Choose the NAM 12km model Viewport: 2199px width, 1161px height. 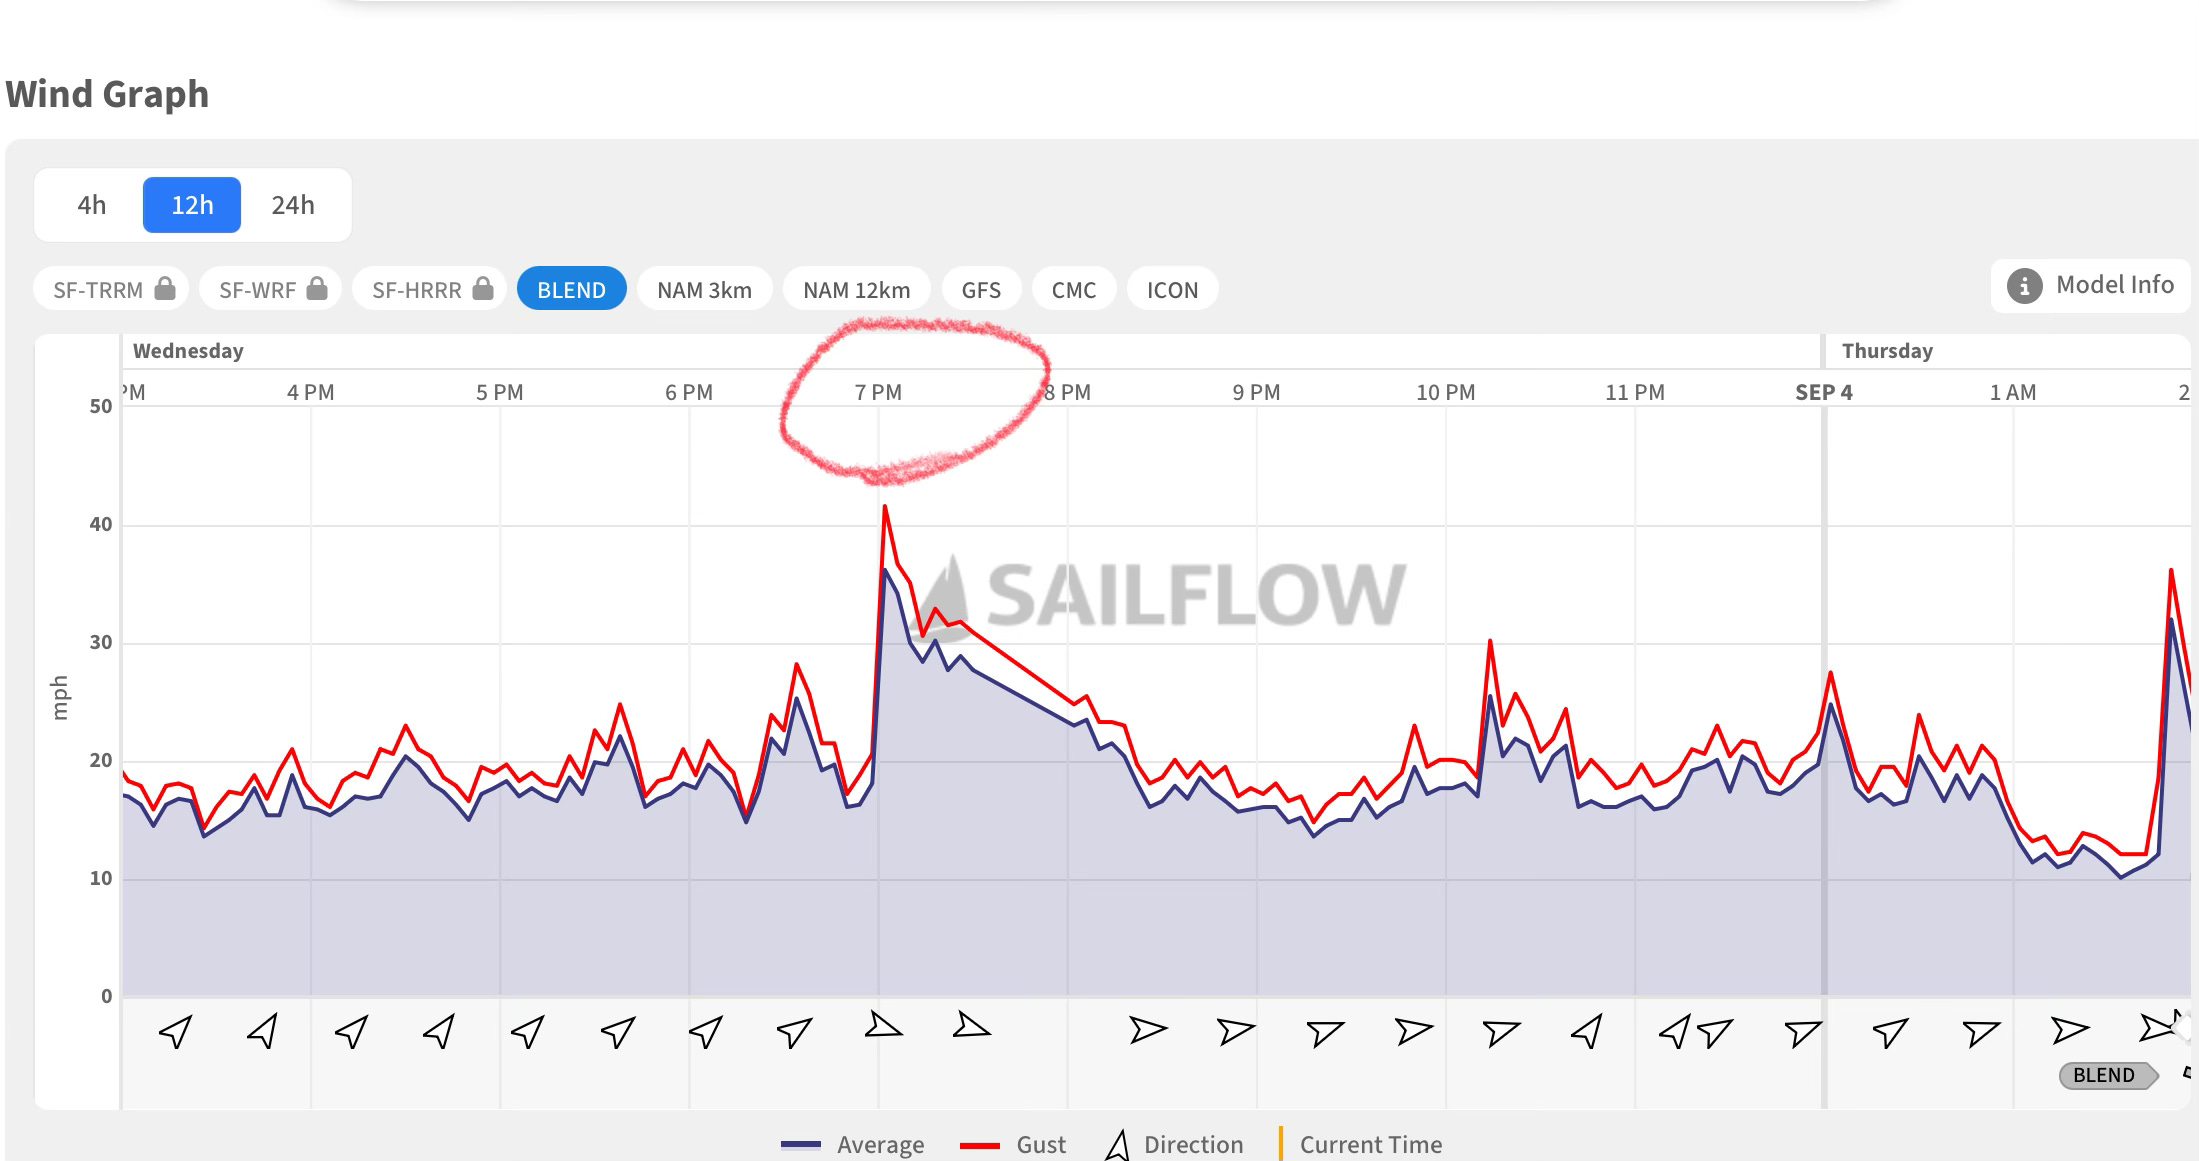pos(856,290)
